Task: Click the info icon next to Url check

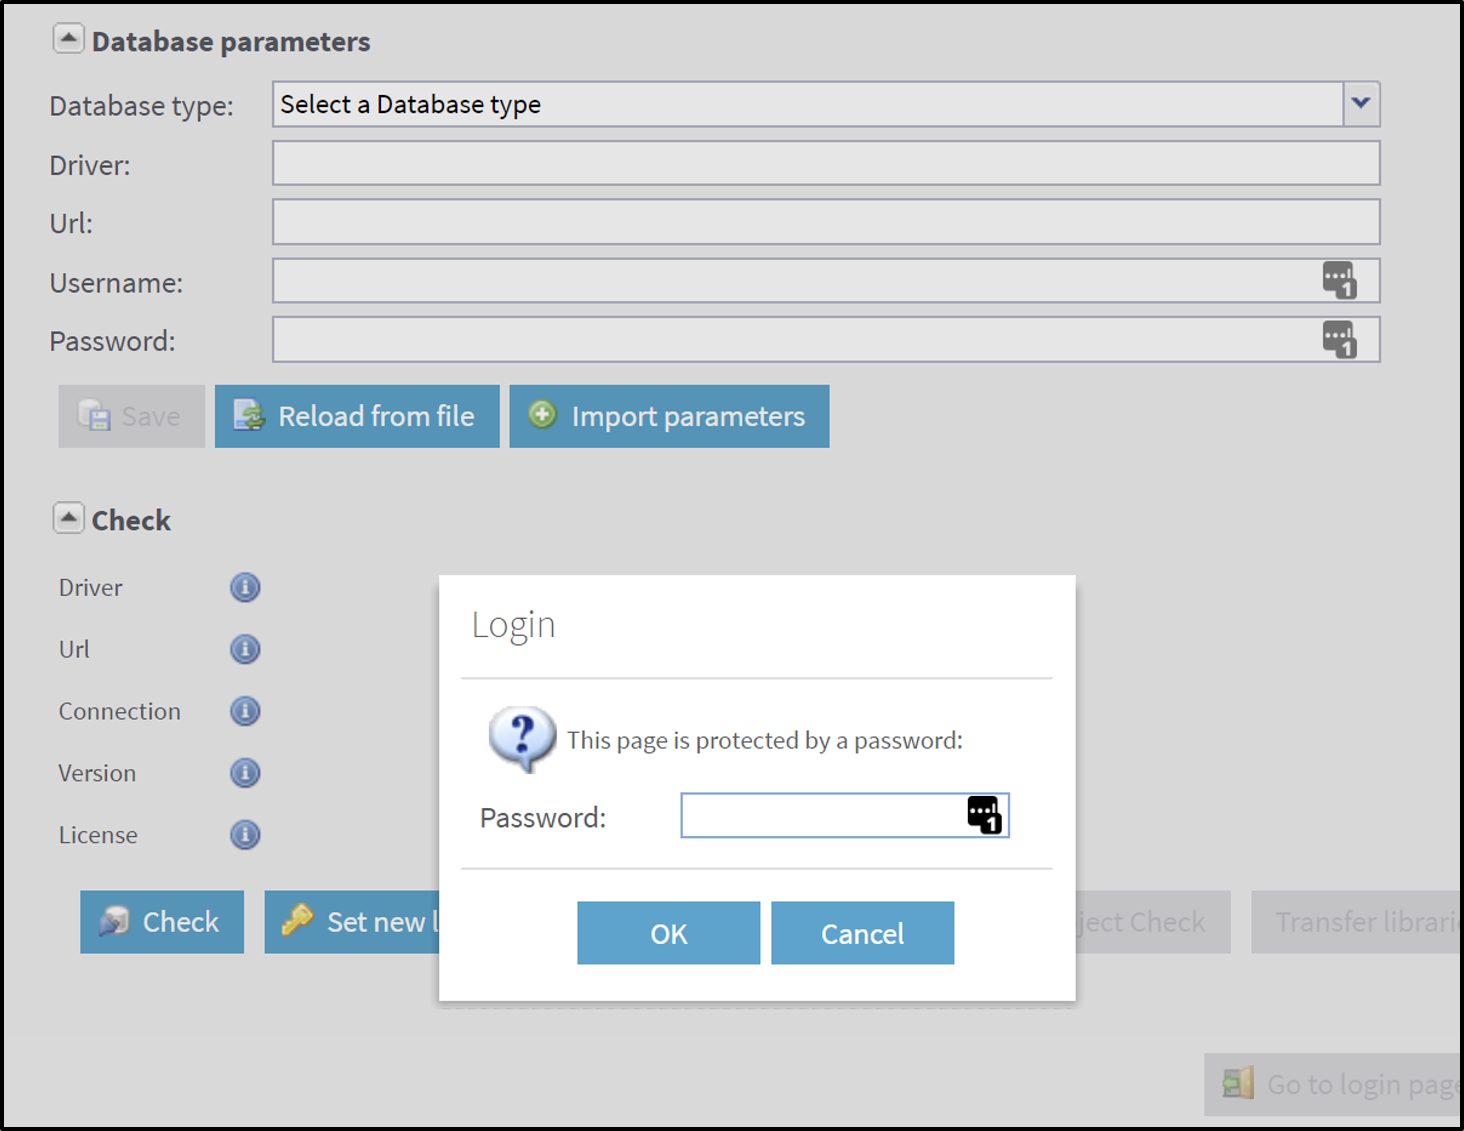Action: (x=245, y=649)
